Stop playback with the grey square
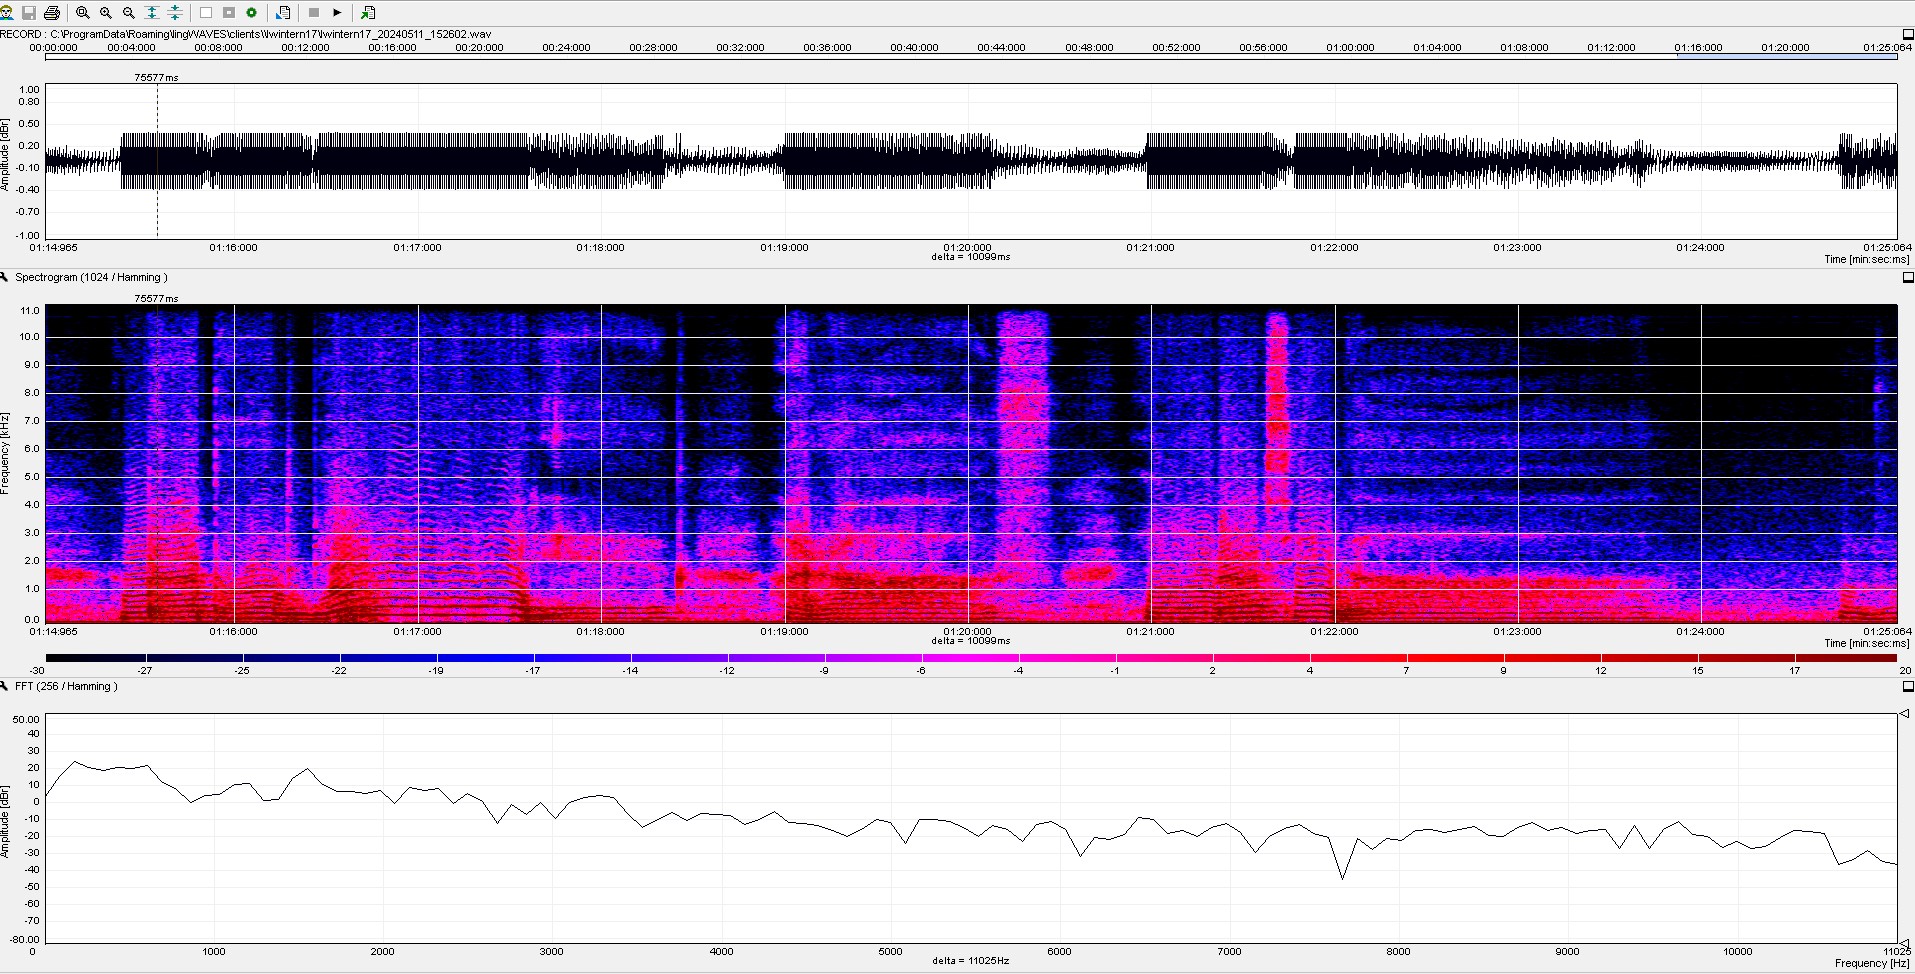 pos(314,13)
